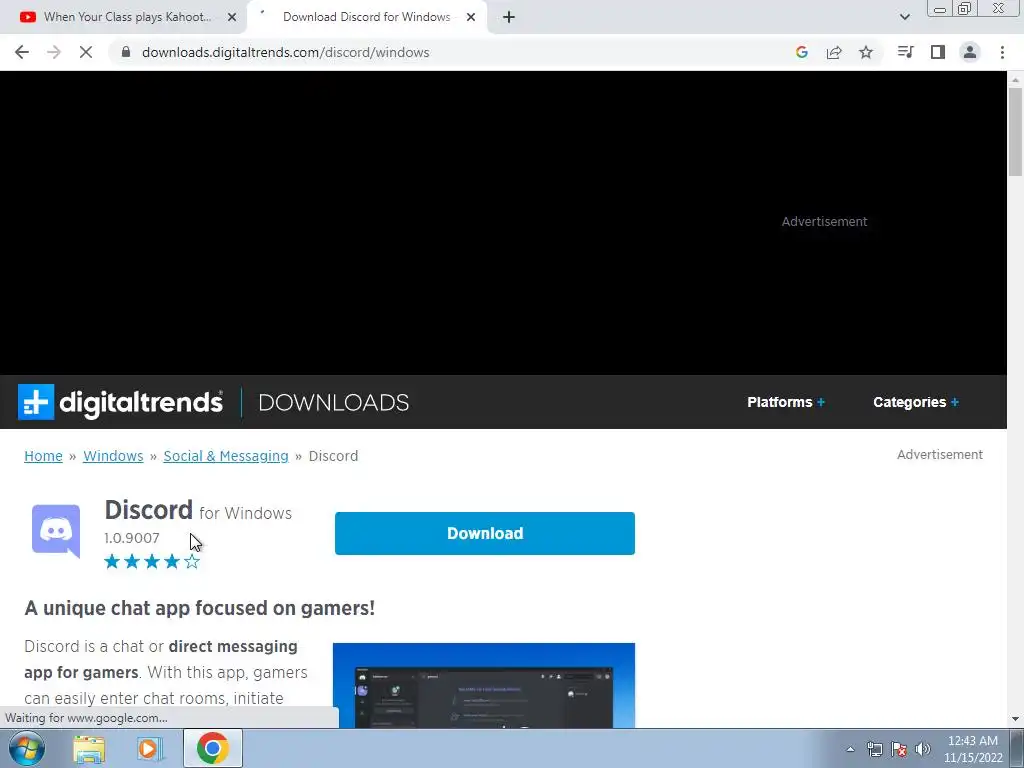Select the Download Discord for Windows tab
This screenshot has height=768, width=1024.
point(367,17)
